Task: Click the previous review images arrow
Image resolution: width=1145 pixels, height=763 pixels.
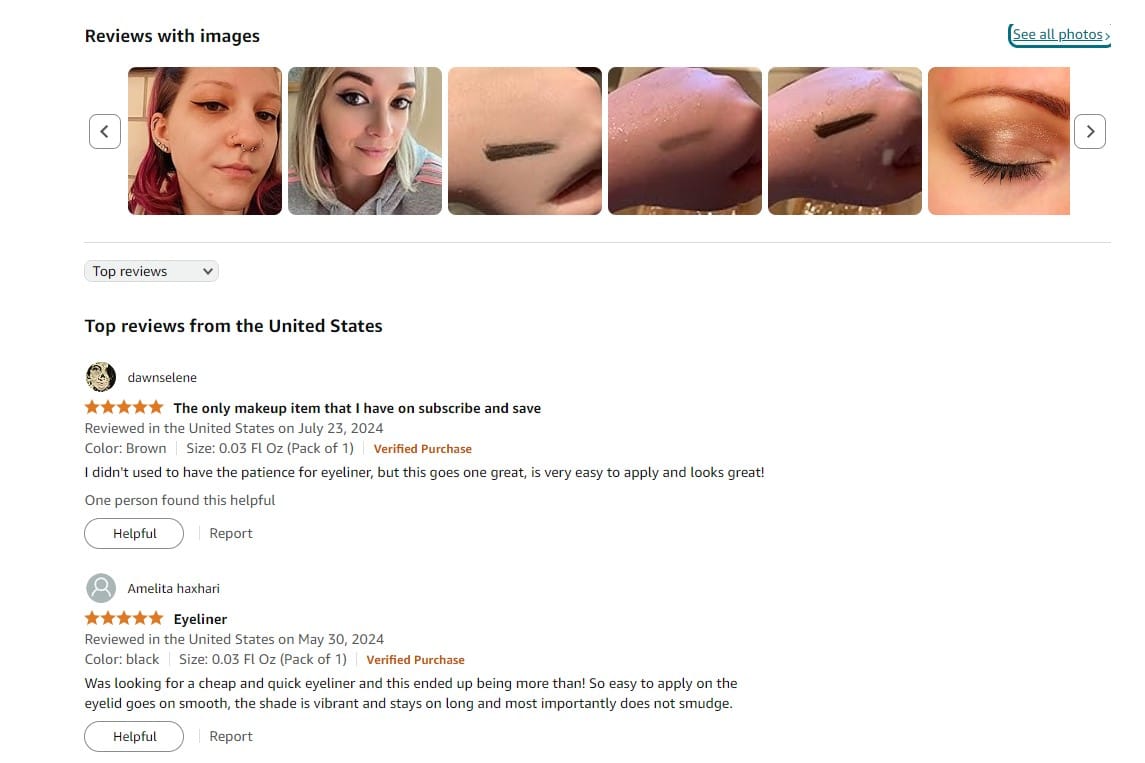Action: click(x=104, y=131)
